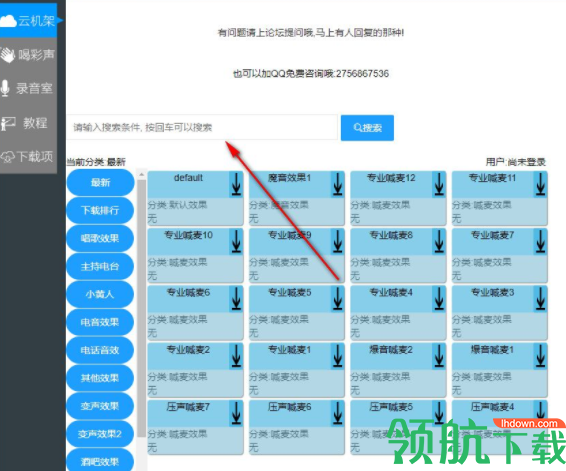Select the 唱歌效果 category
The image size is (566, 471).
click(100, 238)
